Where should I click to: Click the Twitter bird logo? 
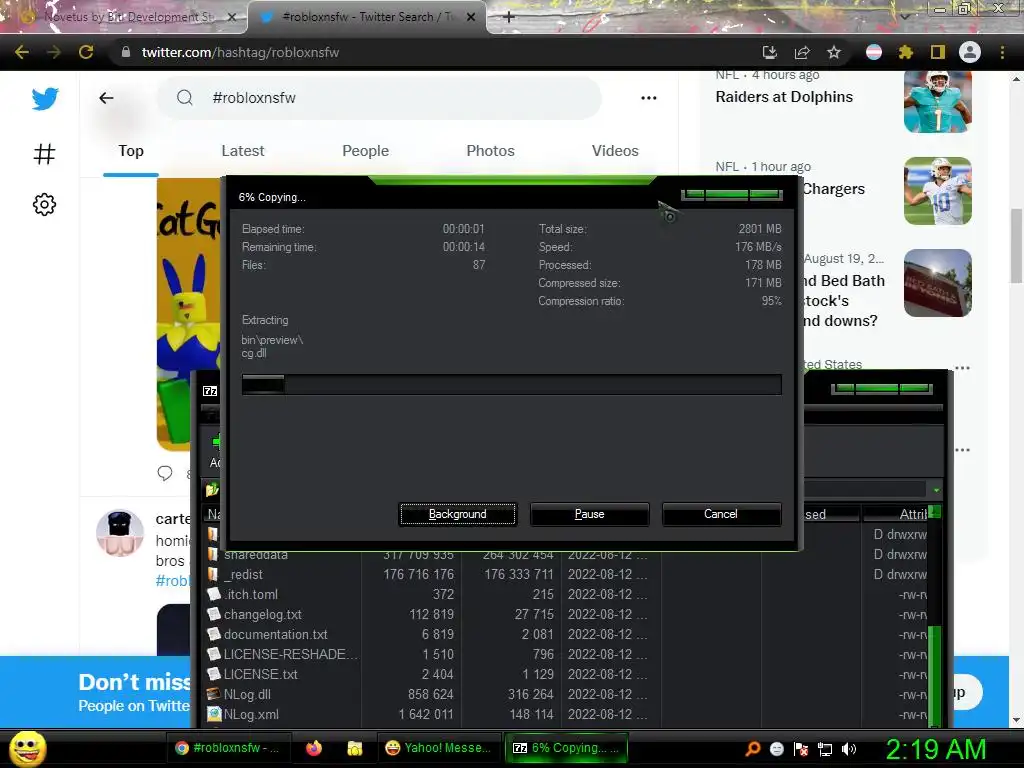[45, 99]
